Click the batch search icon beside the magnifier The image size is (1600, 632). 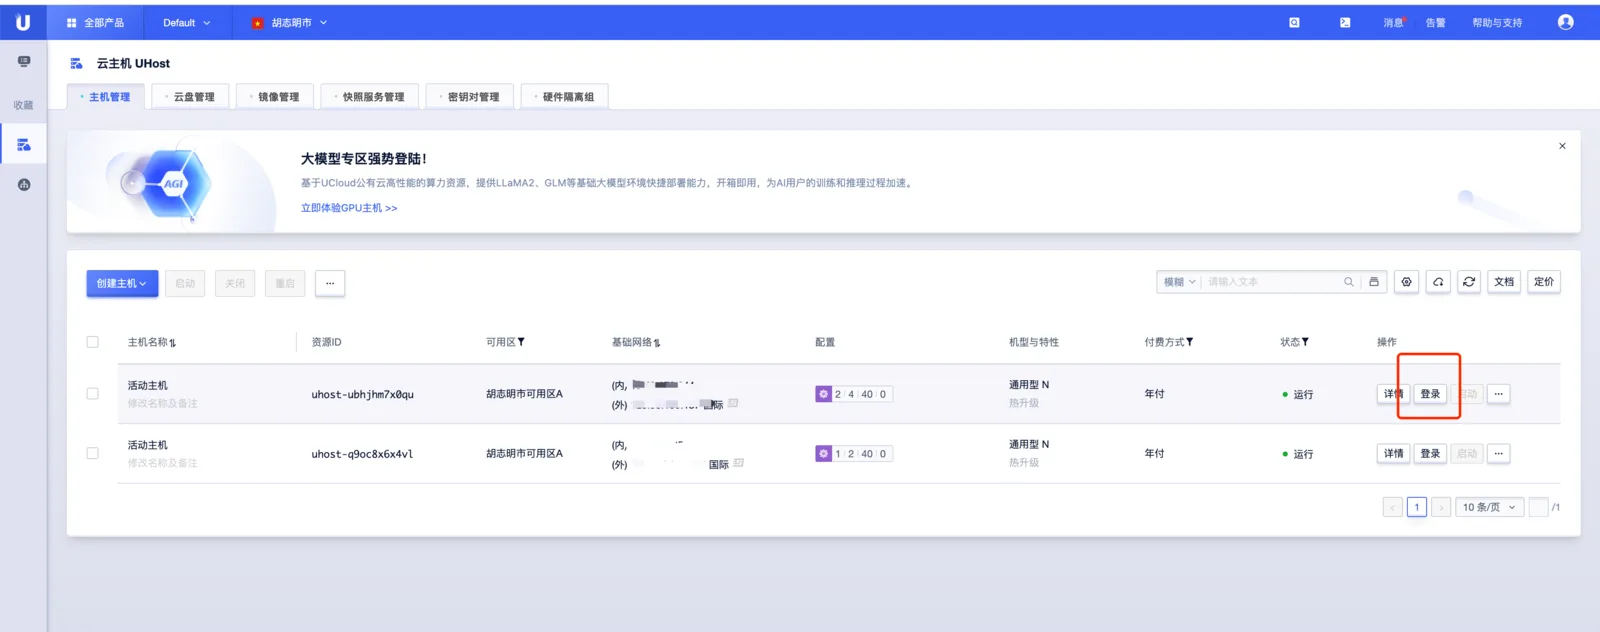coord(1374,282)
